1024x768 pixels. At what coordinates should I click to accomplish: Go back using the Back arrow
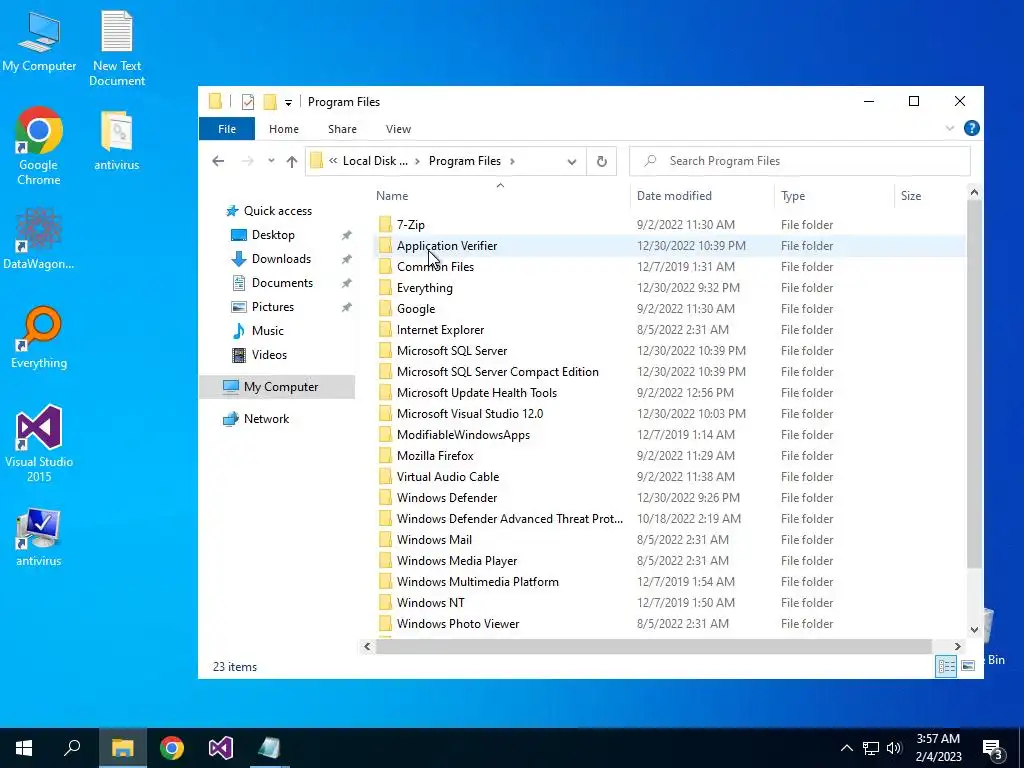[x=218, y=161]
